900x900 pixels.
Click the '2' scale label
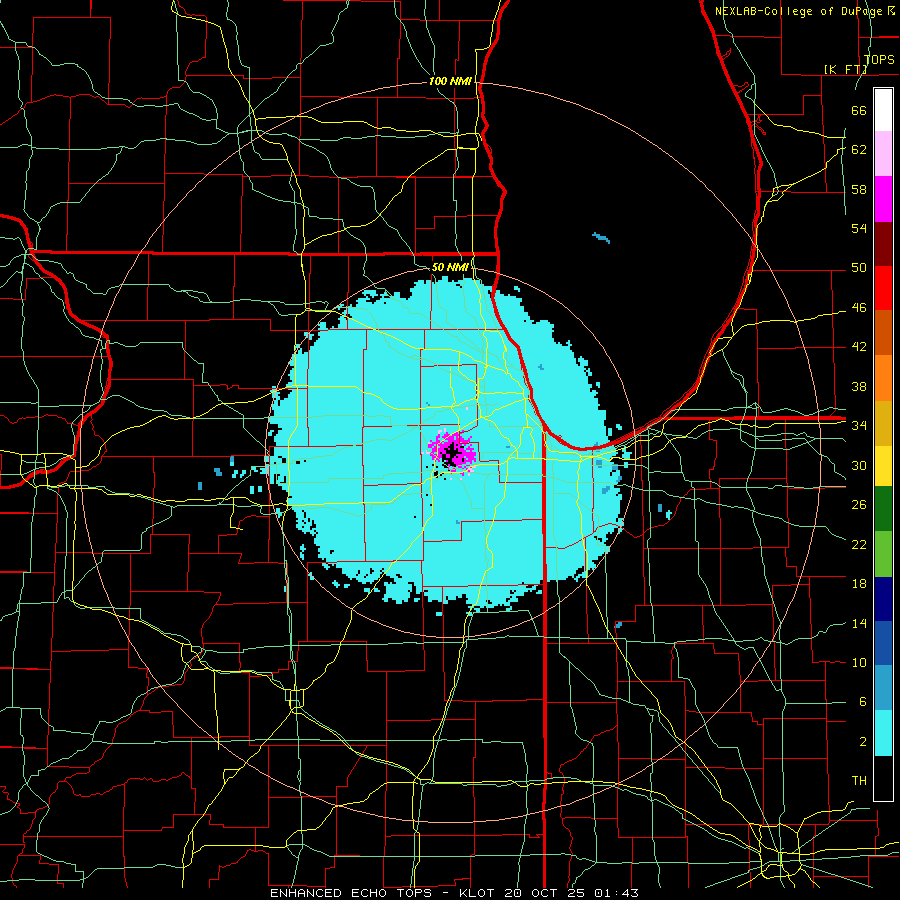[862, 742]
